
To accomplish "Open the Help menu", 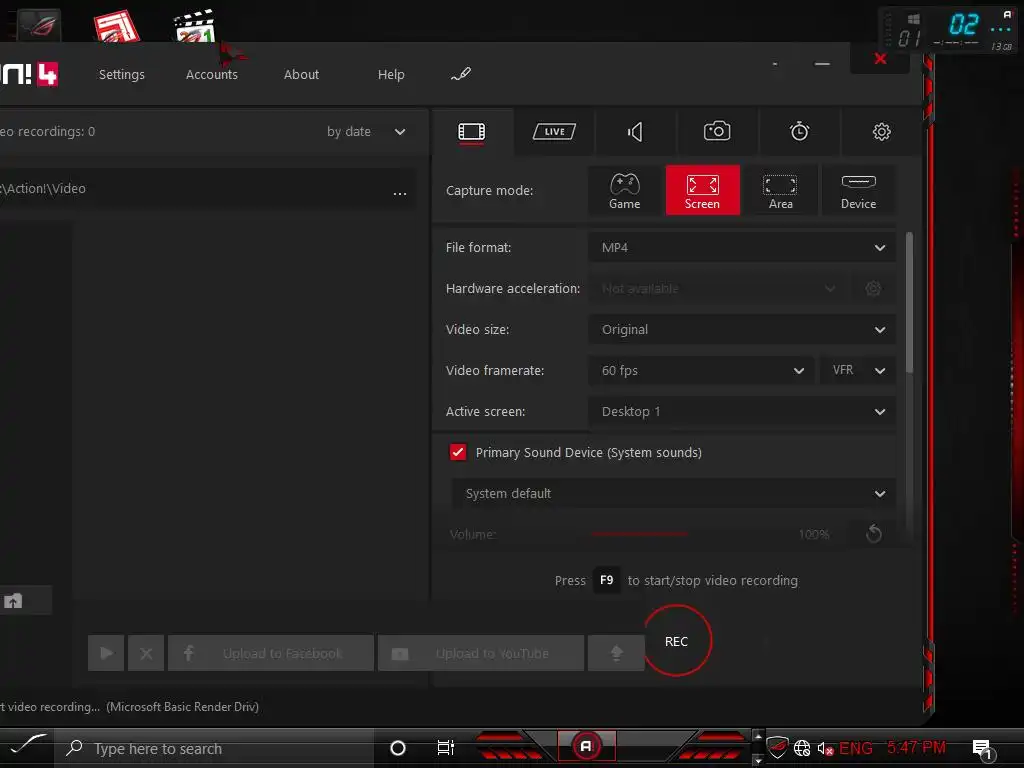I will pos(391,74).
